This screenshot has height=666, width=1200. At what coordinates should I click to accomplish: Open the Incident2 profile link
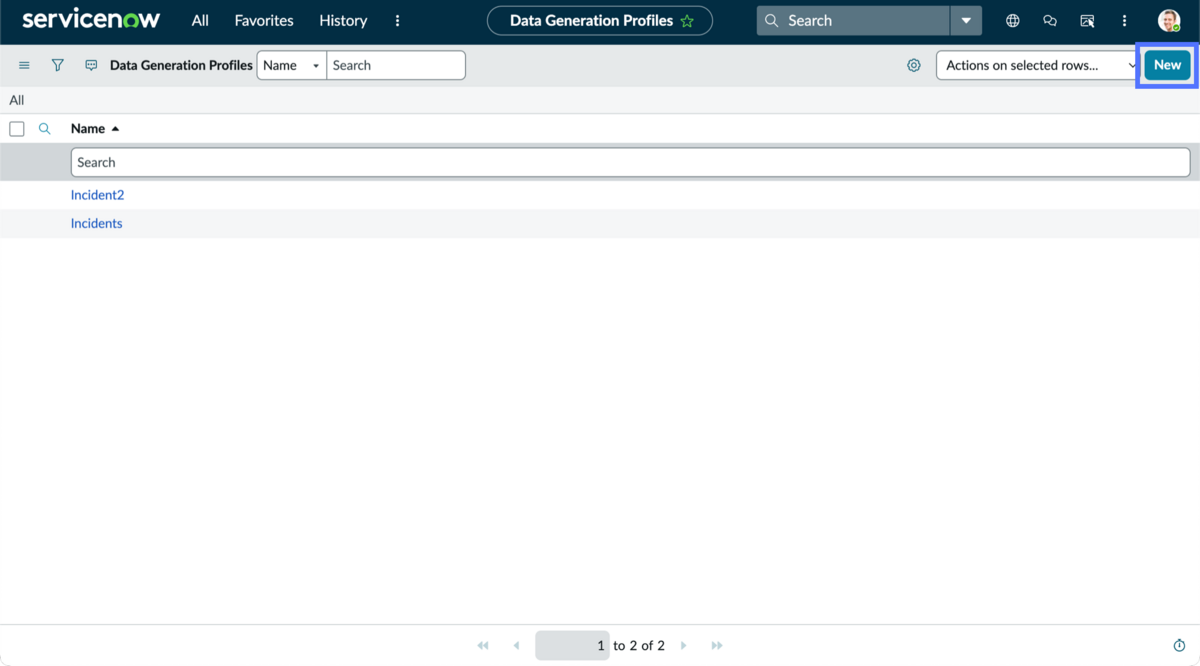click(x=97, y=195)
